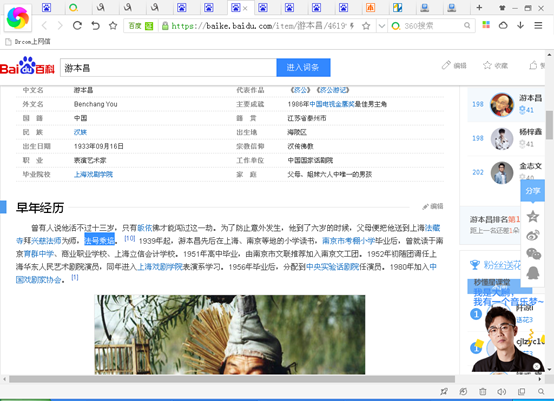Open the 汉族 ethnicity link
554x401 pixels.
point(80,132)
